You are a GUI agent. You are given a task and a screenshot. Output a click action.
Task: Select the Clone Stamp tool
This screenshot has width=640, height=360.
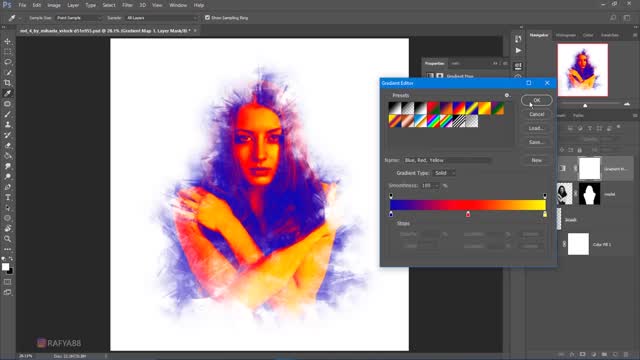[7, 124]
